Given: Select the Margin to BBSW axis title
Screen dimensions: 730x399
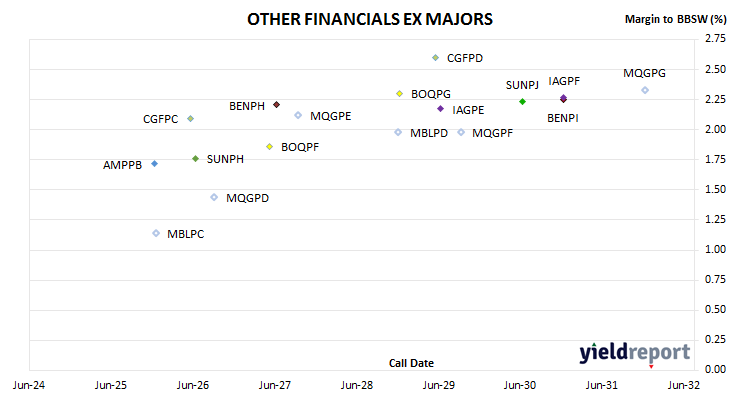Looking at the screenshot, I should (676, 20).
